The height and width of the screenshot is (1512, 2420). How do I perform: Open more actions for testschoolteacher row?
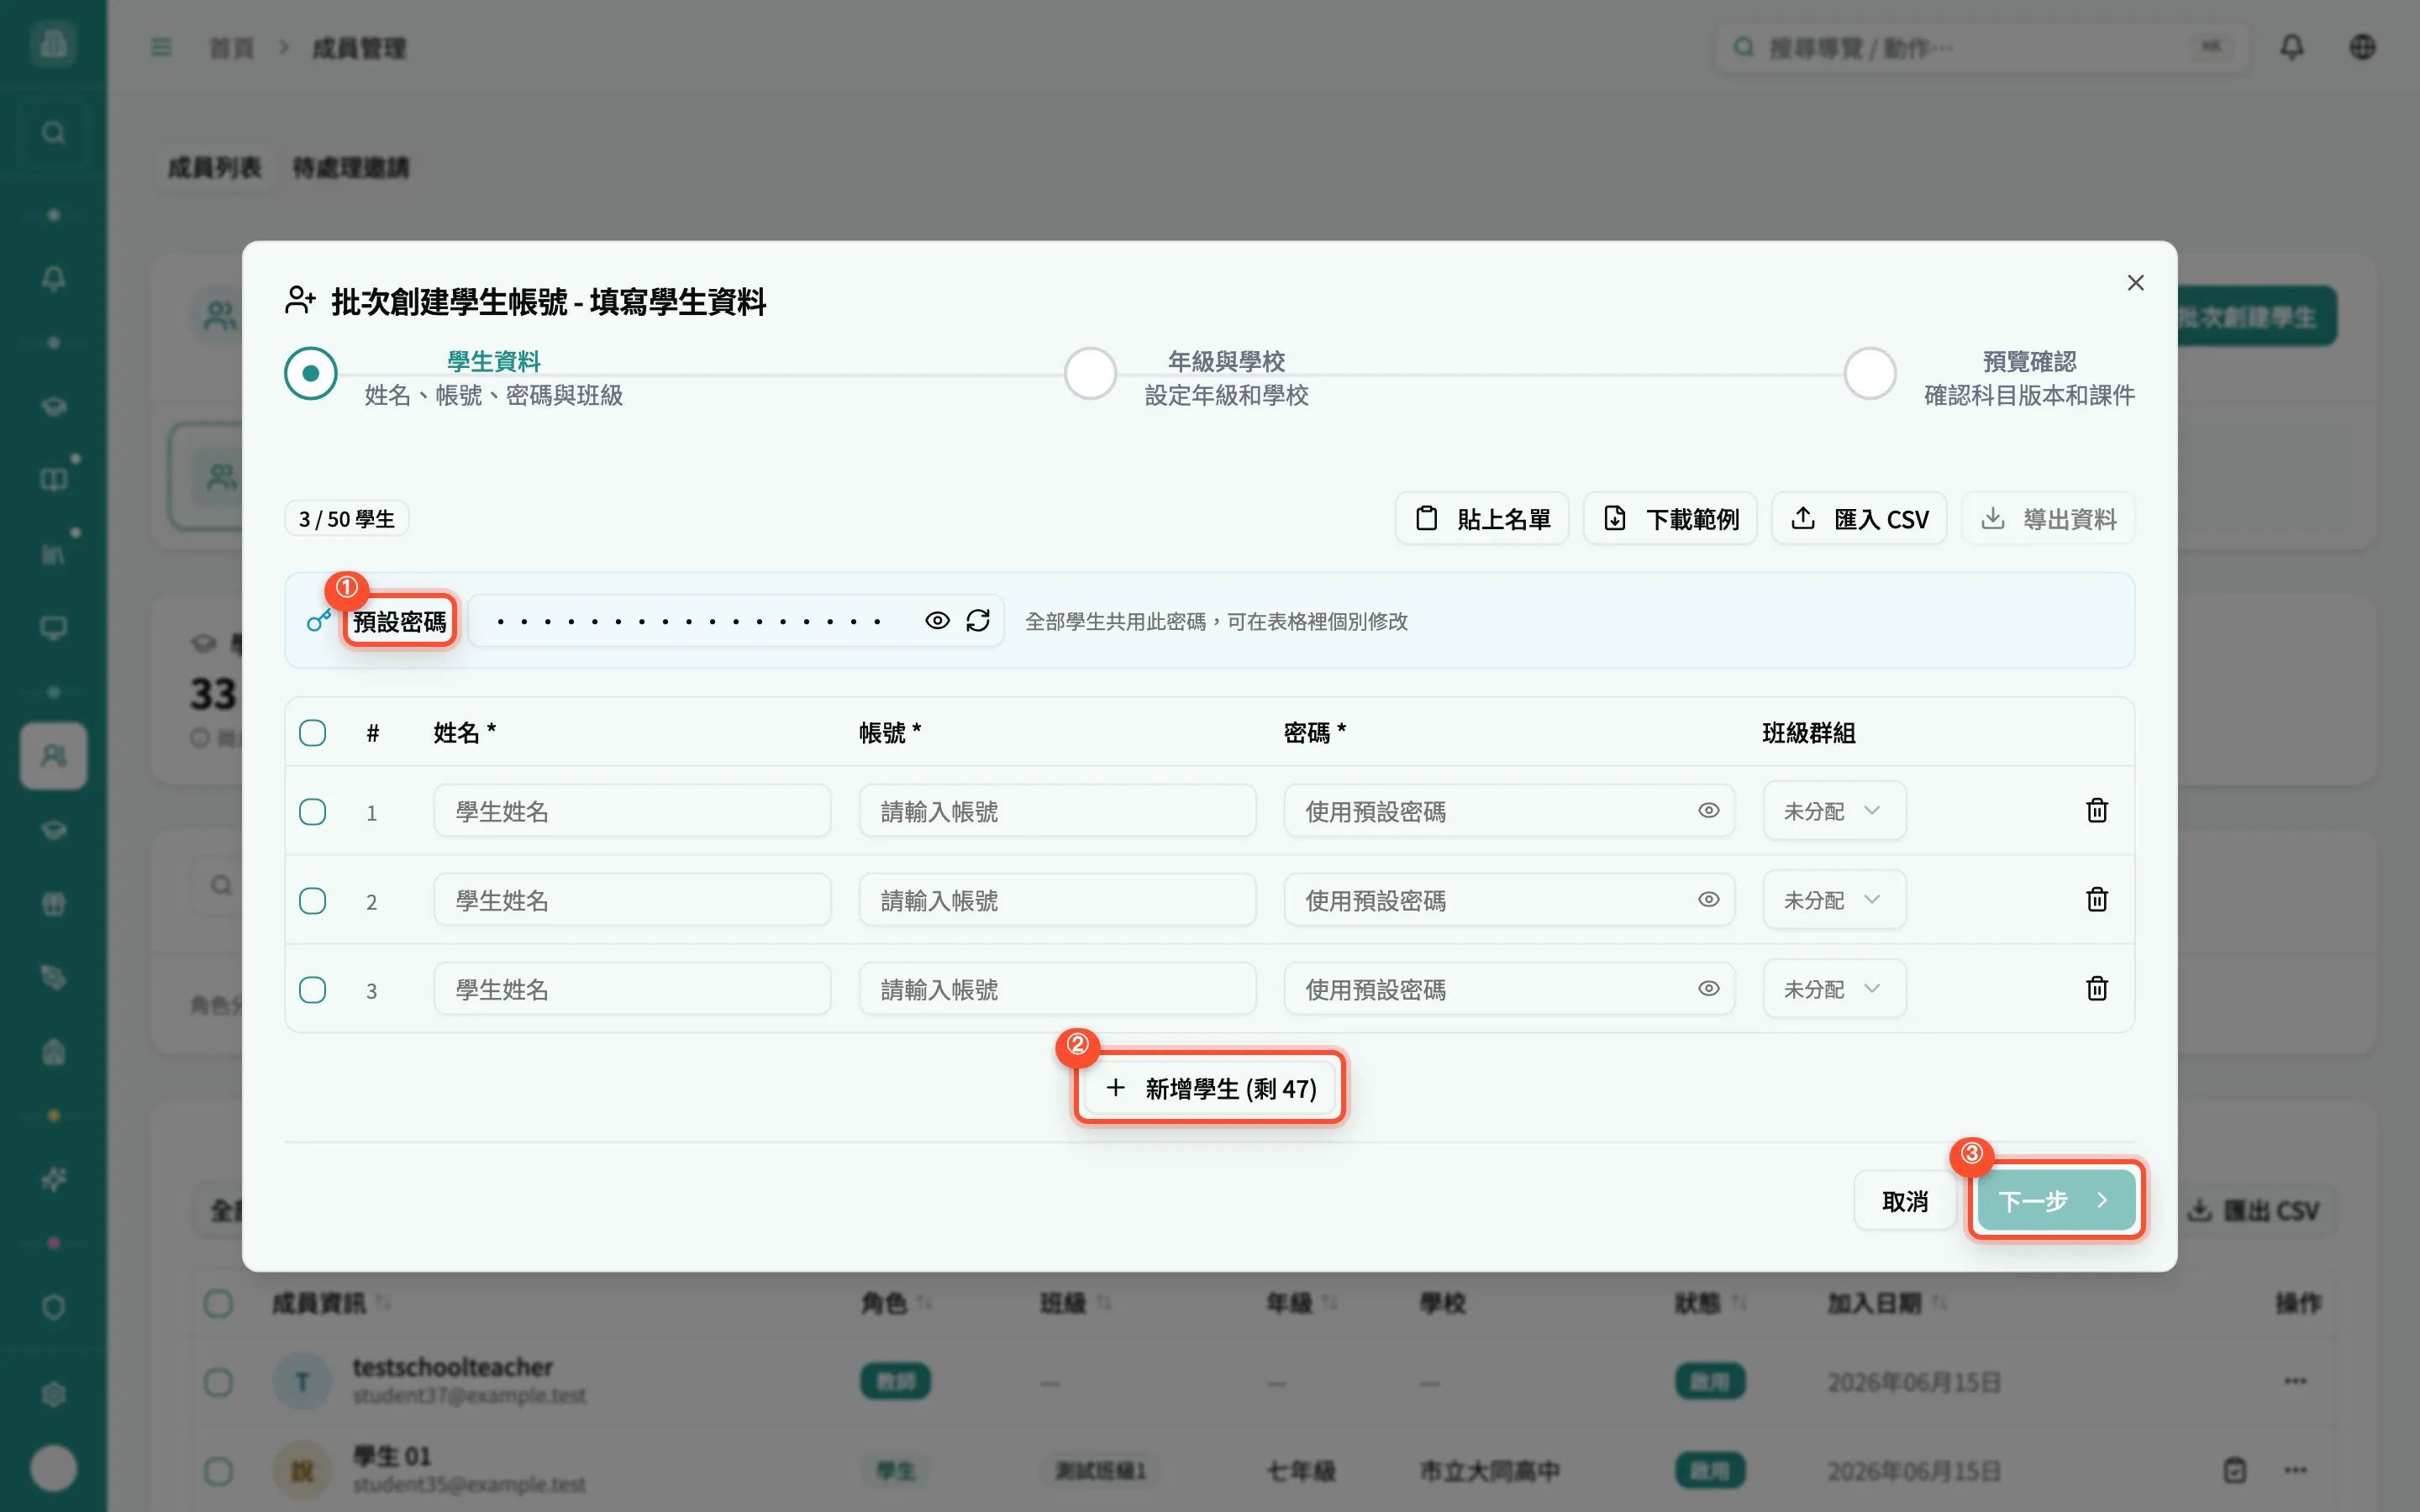(2295, 1381)
